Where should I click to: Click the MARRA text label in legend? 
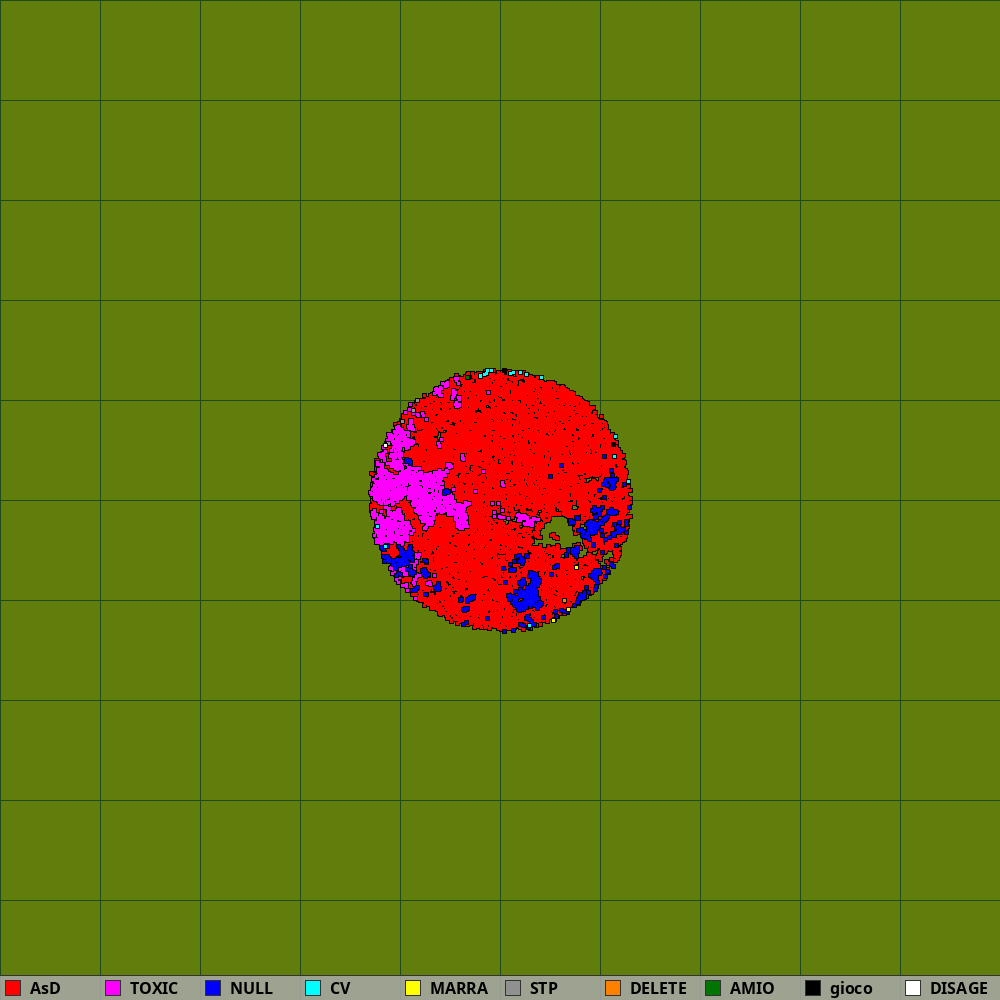click(x=458, y=988)
